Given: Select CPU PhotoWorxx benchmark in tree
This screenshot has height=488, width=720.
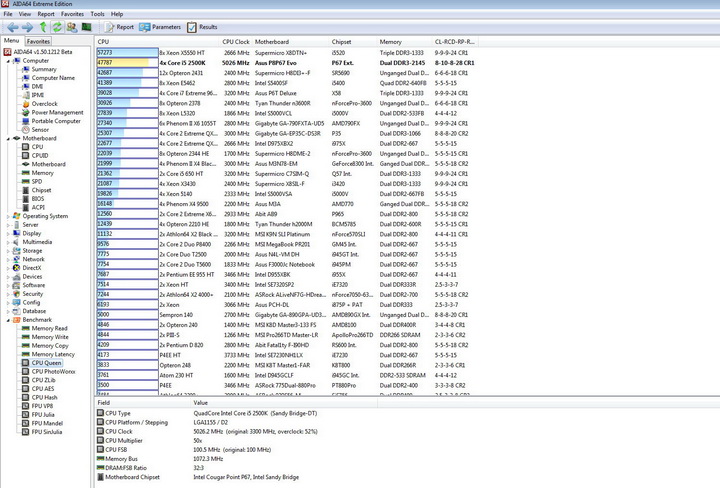Looking at the screenshot, I should [x=53, y=371].
